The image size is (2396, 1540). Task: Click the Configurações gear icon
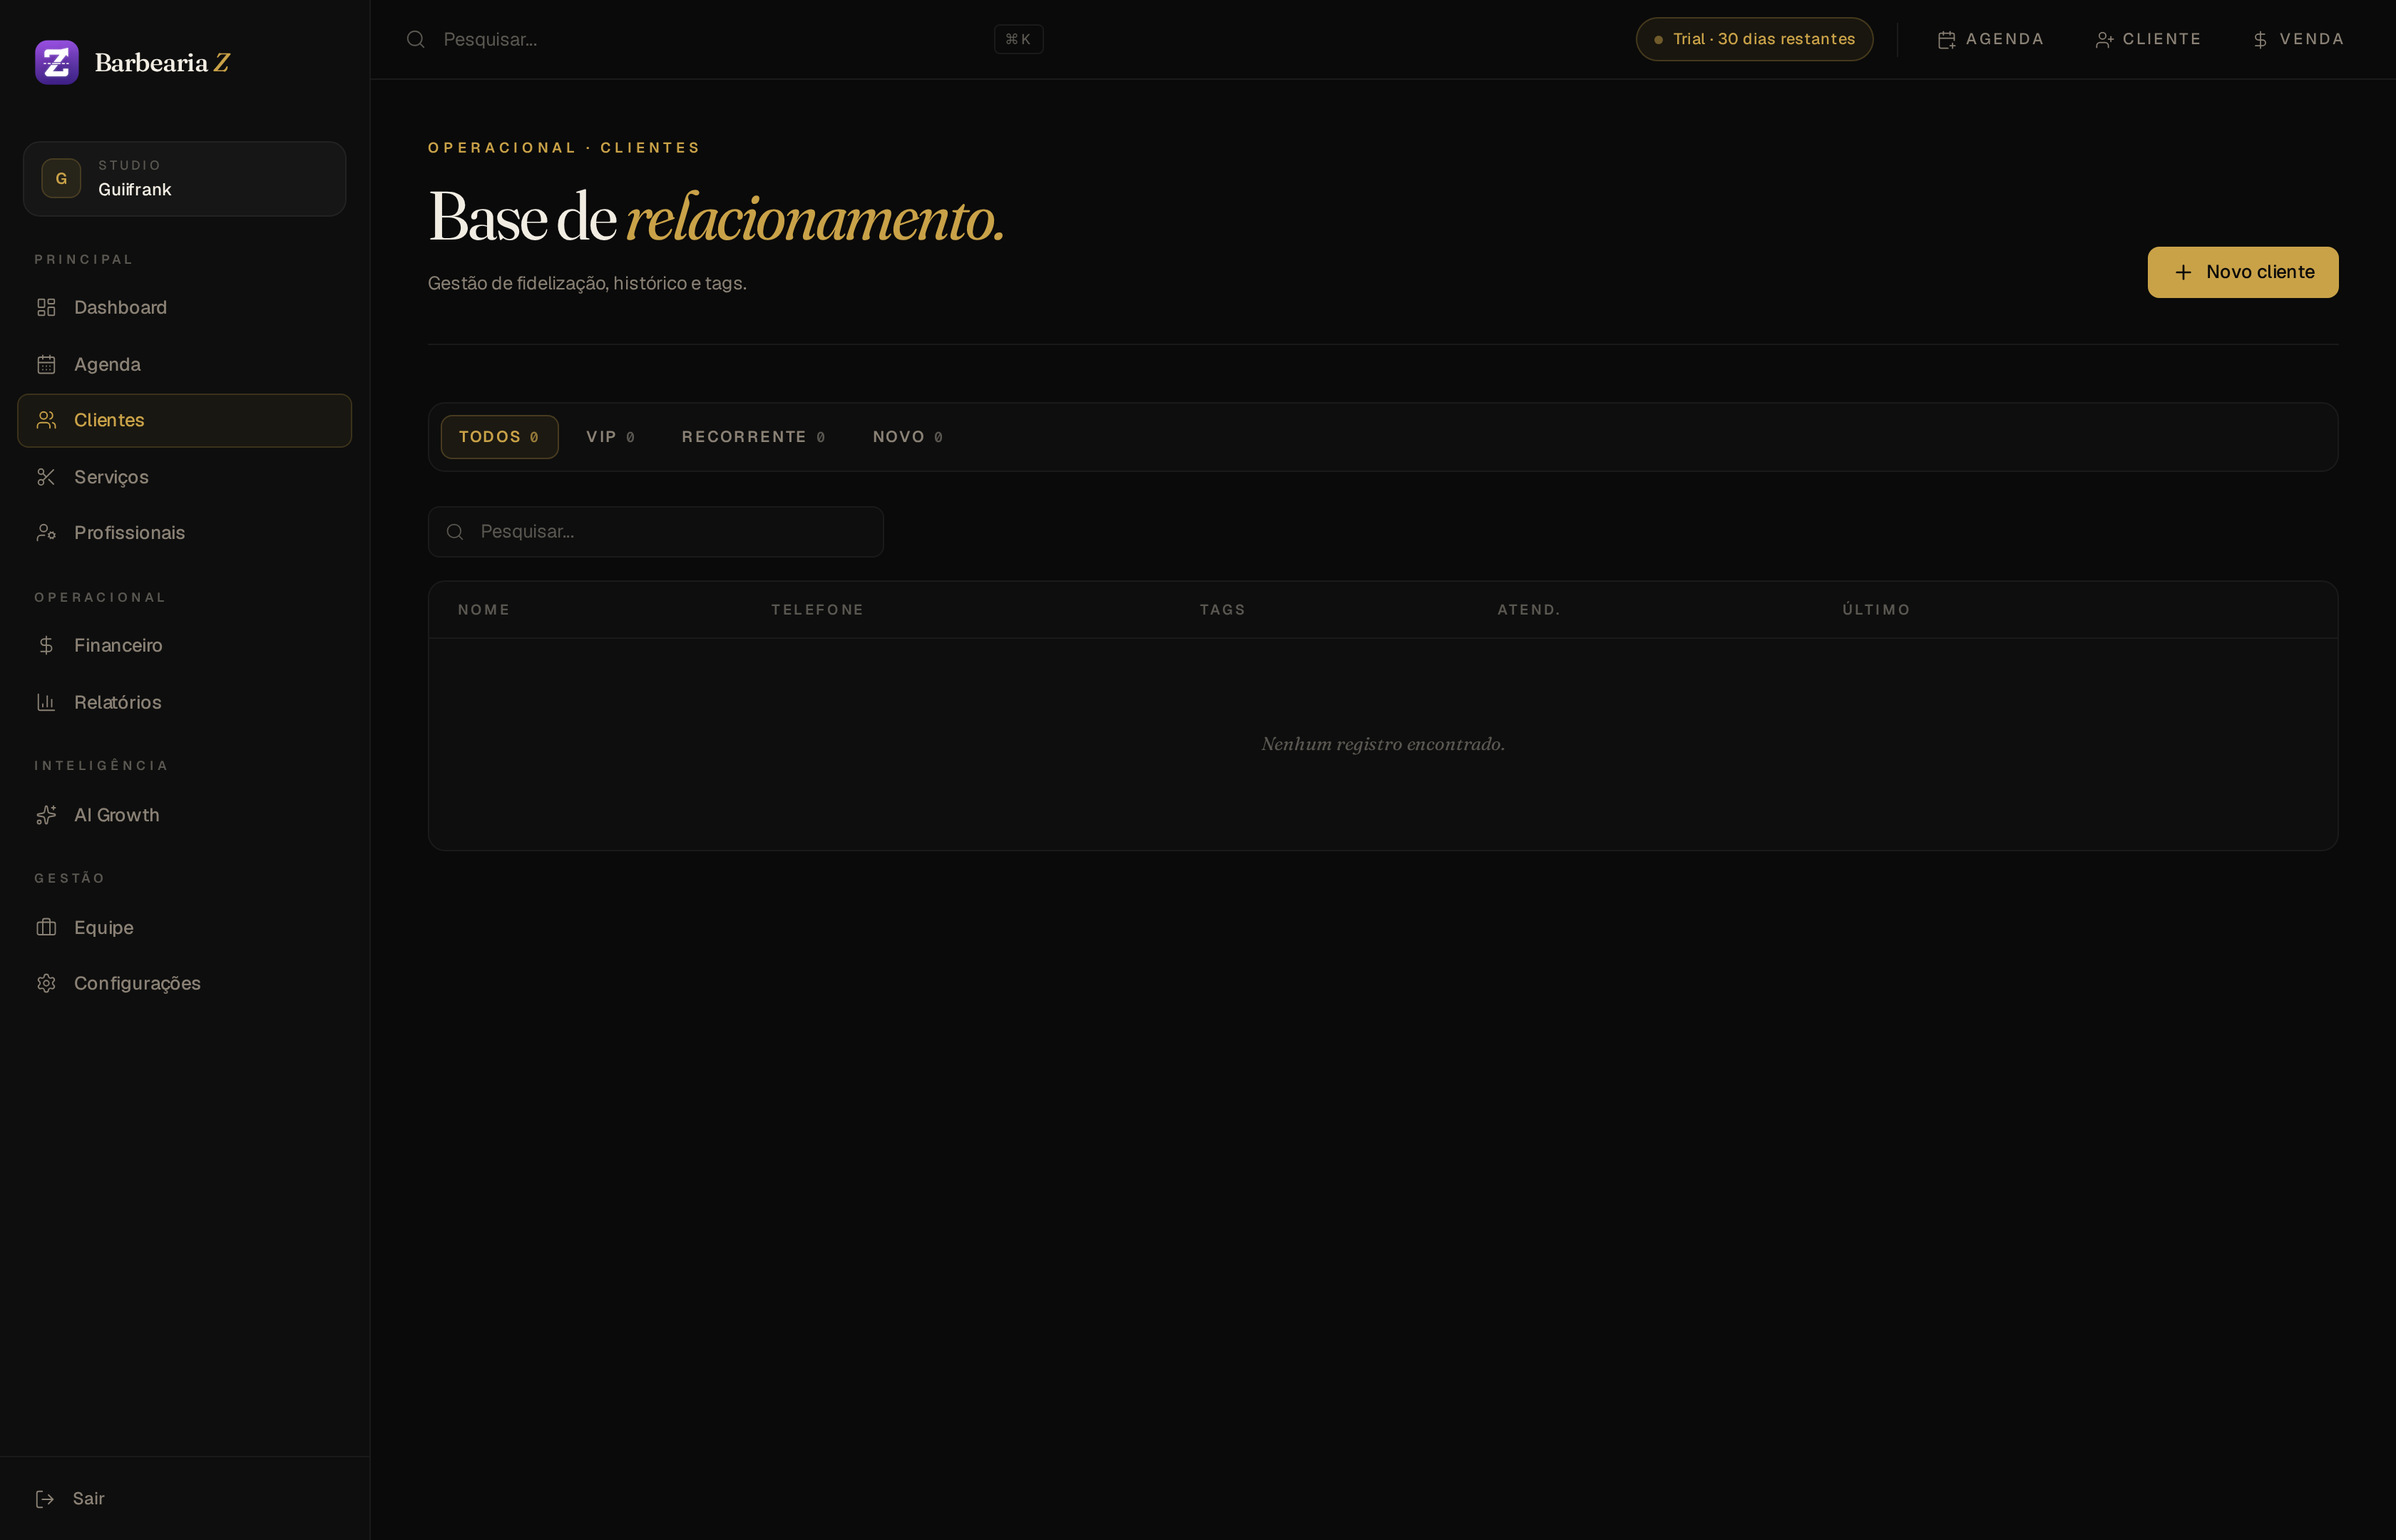pyautogui.click(x=46, y=983)
